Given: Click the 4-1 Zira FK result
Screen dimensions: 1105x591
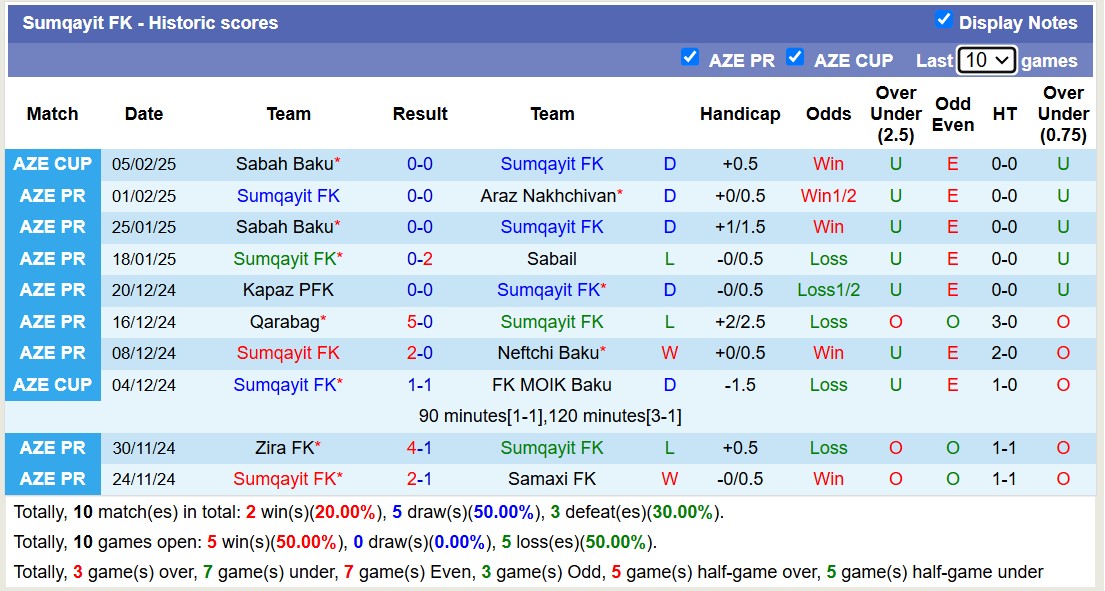Looking at the screenshot, I should pyautogui.click(x=420, y=448).
